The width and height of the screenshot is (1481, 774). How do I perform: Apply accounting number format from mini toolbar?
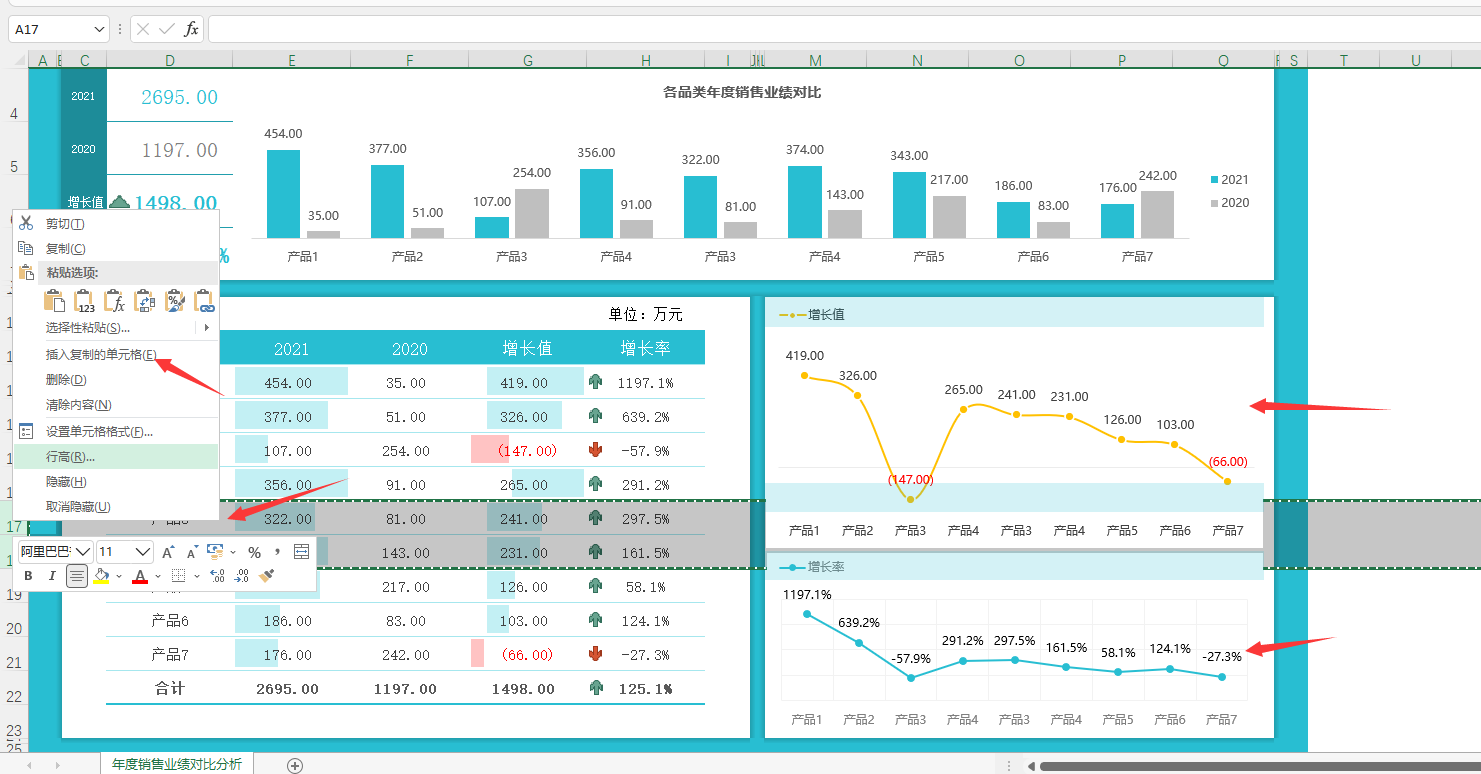click(214, 552)
